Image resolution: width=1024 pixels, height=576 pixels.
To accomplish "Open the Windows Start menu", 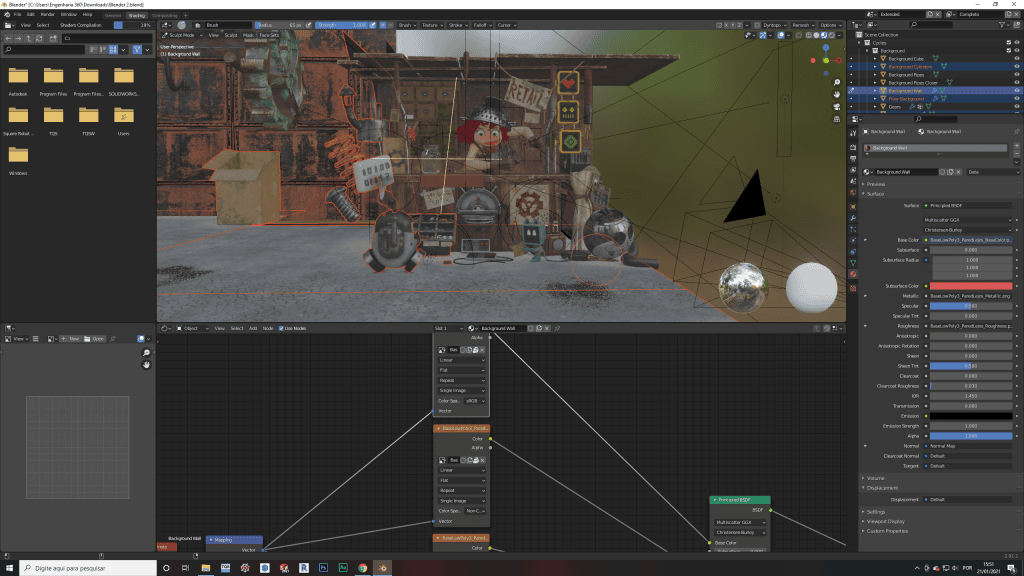I will pos(9,568).
